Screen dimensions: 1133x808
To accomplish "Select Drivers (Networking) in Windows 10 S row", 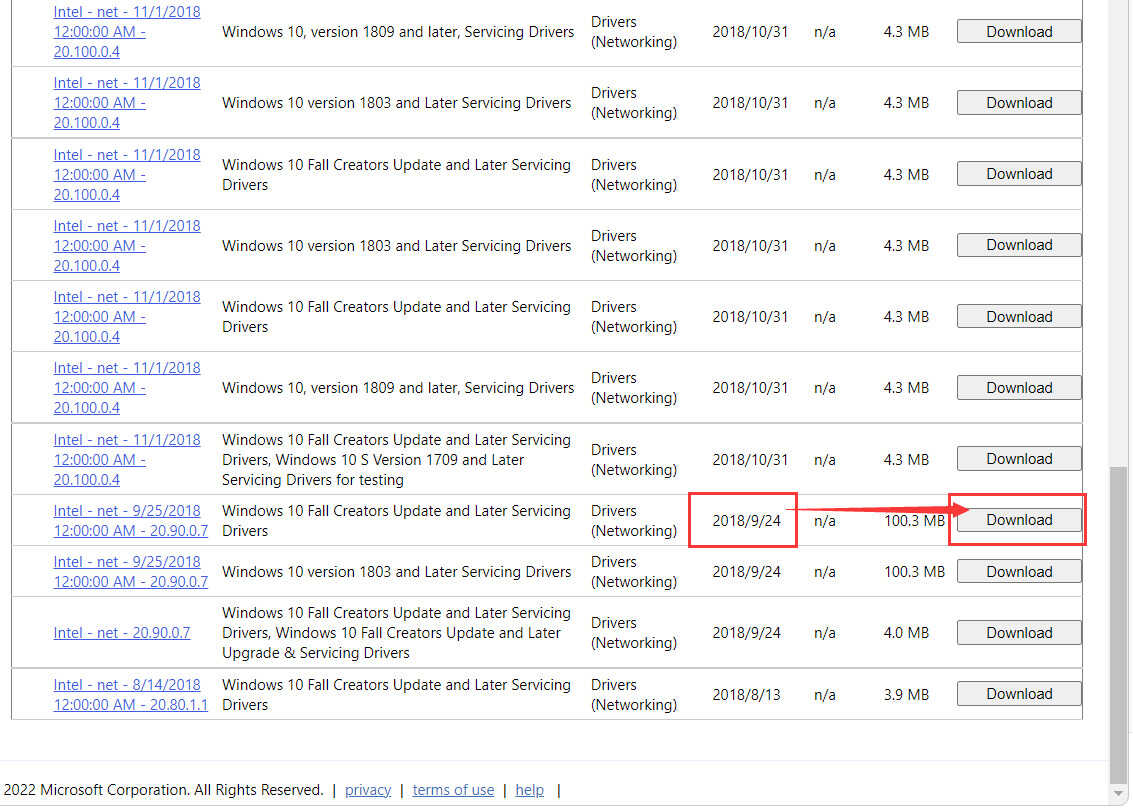I will (x=634, y=460).
